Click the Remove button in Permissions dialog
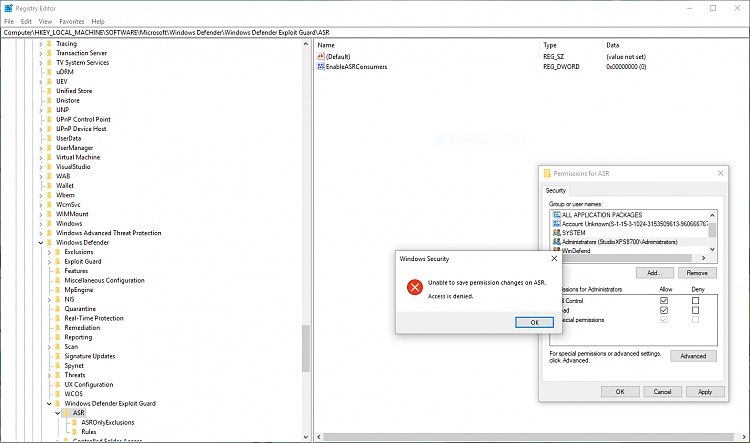 pyautogui.click(x=697, y=273)
